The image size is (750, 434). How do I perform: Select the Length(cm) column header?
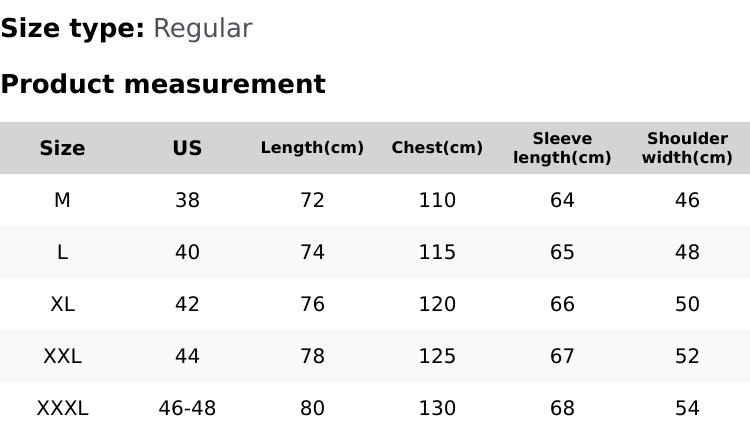coord(312,148)
